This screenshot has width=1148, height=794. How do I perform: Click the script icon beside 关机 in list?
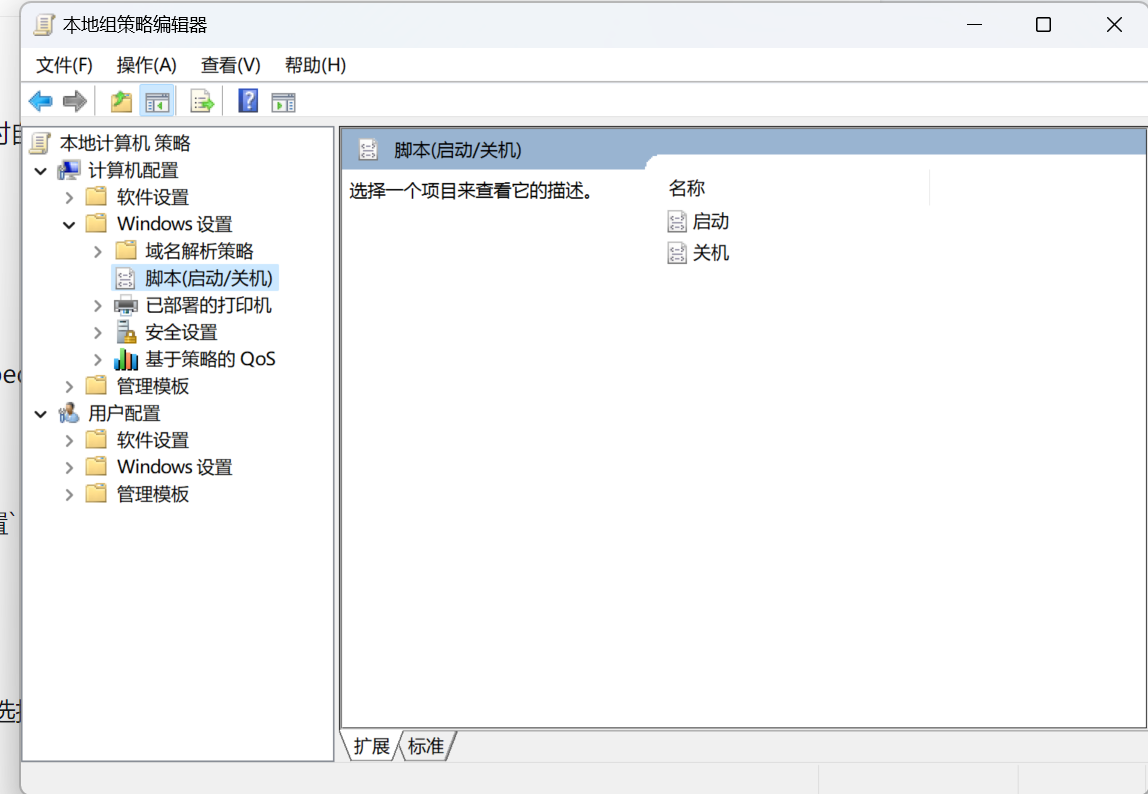677,253
